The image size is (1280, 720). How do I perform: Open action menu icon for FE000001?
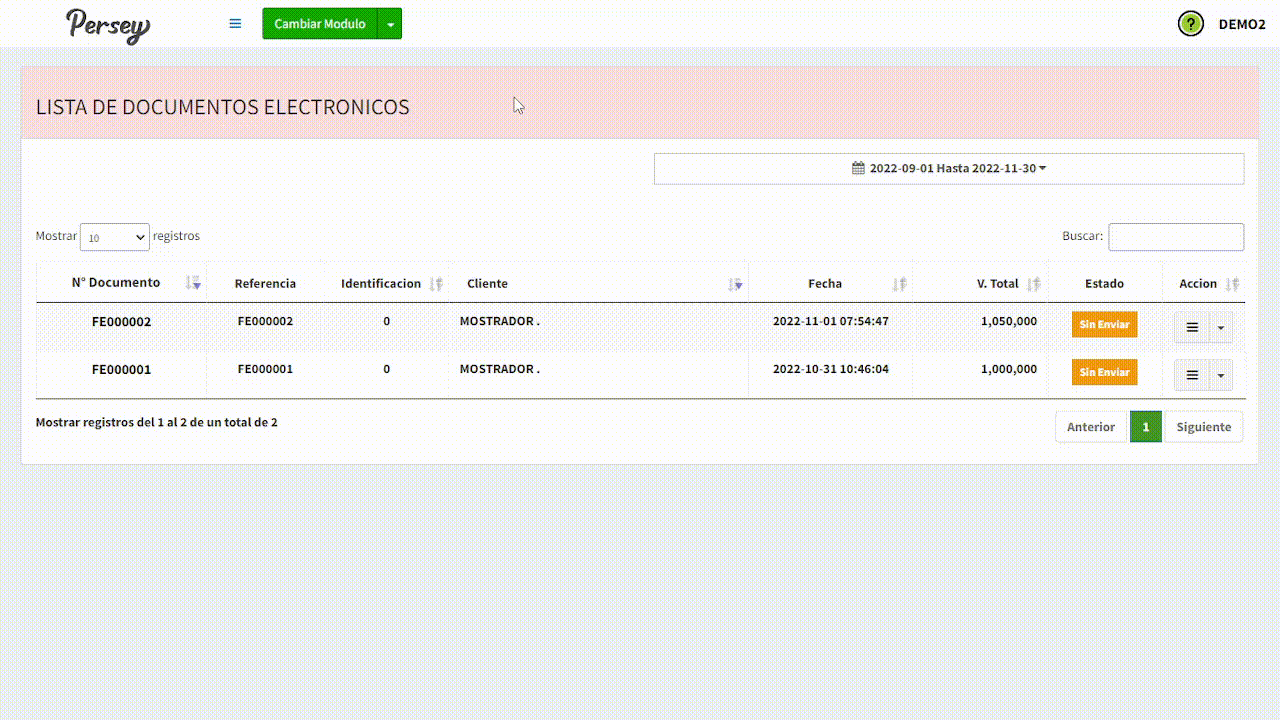(1192, 375)
